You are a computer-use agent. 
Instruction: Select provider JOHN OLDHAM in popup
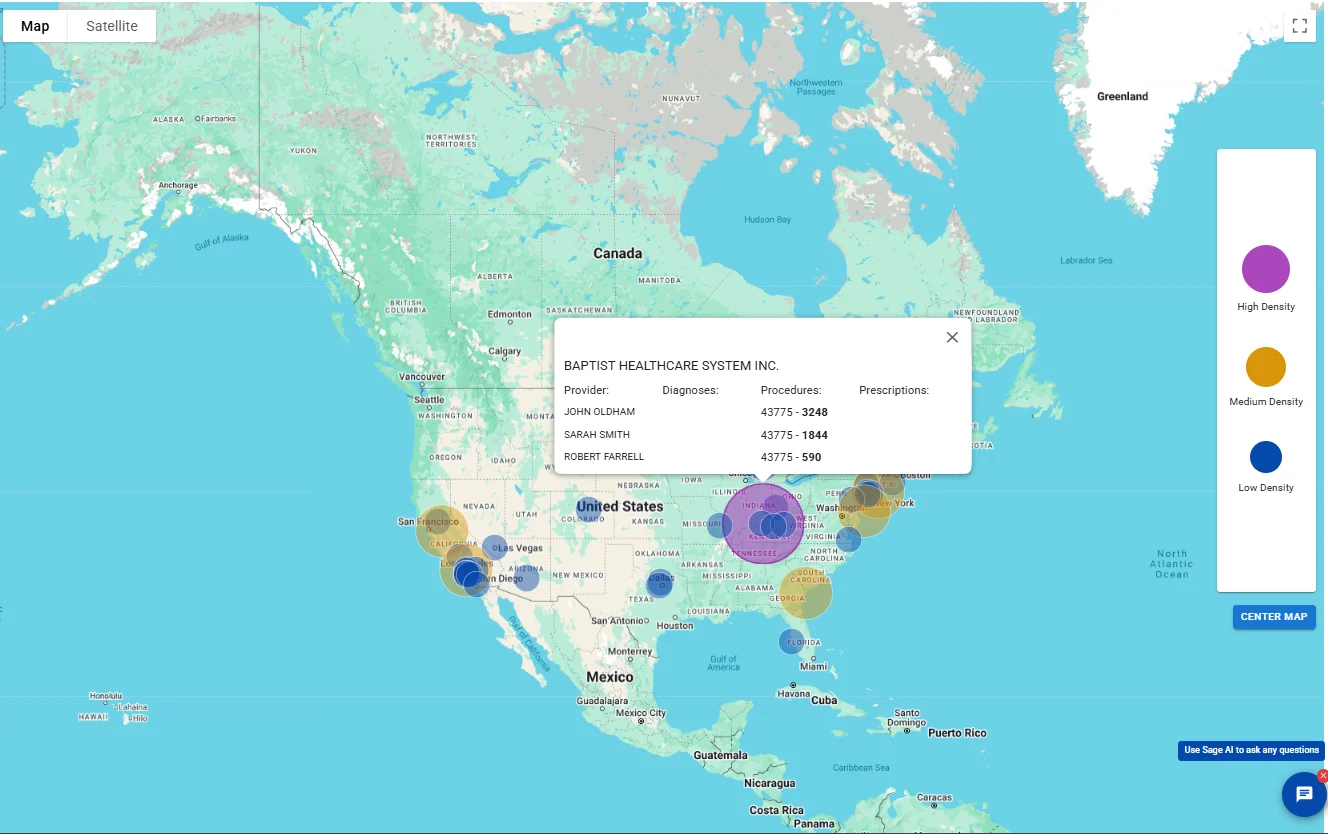[x=599, y=412]
